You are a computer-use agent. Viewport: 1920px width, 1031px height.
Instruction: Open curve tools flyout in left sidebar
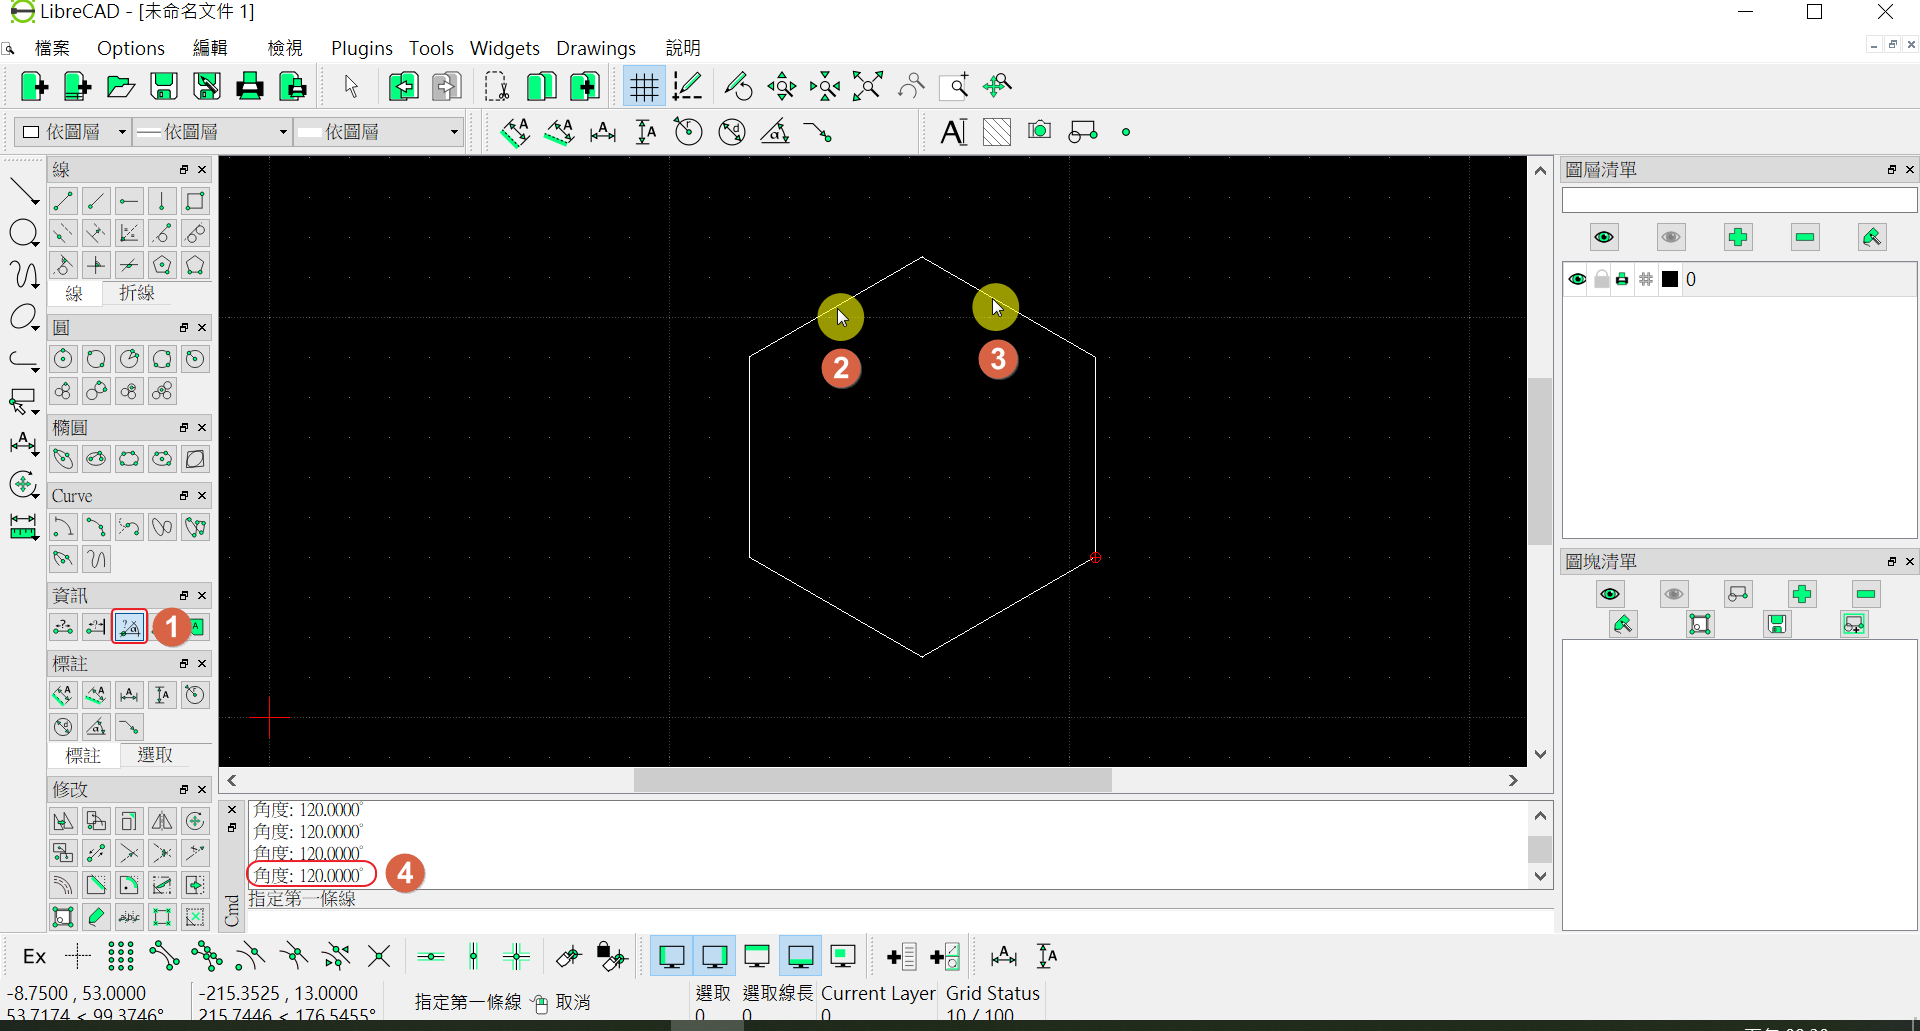23,274
